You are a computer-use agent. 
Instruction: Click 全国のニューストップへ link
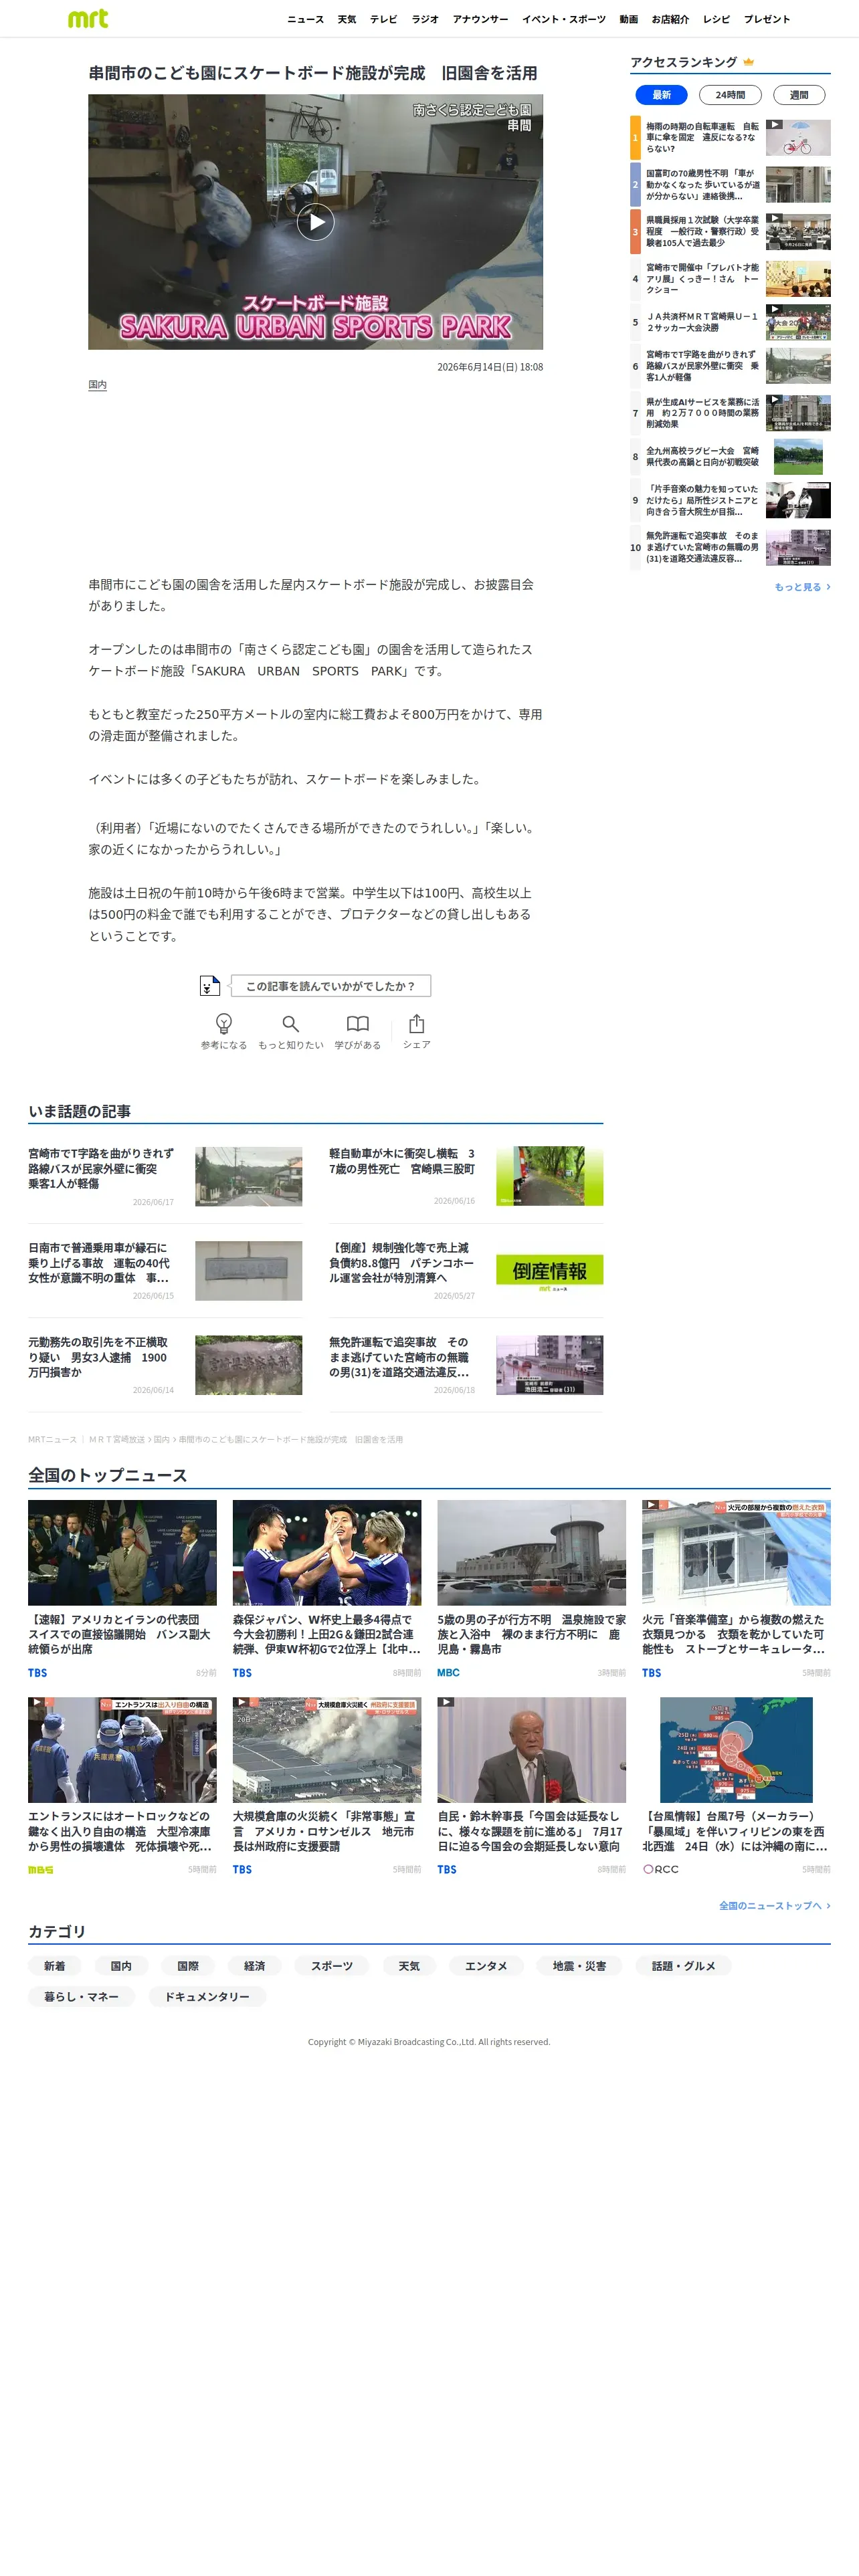pos(775,1906)
